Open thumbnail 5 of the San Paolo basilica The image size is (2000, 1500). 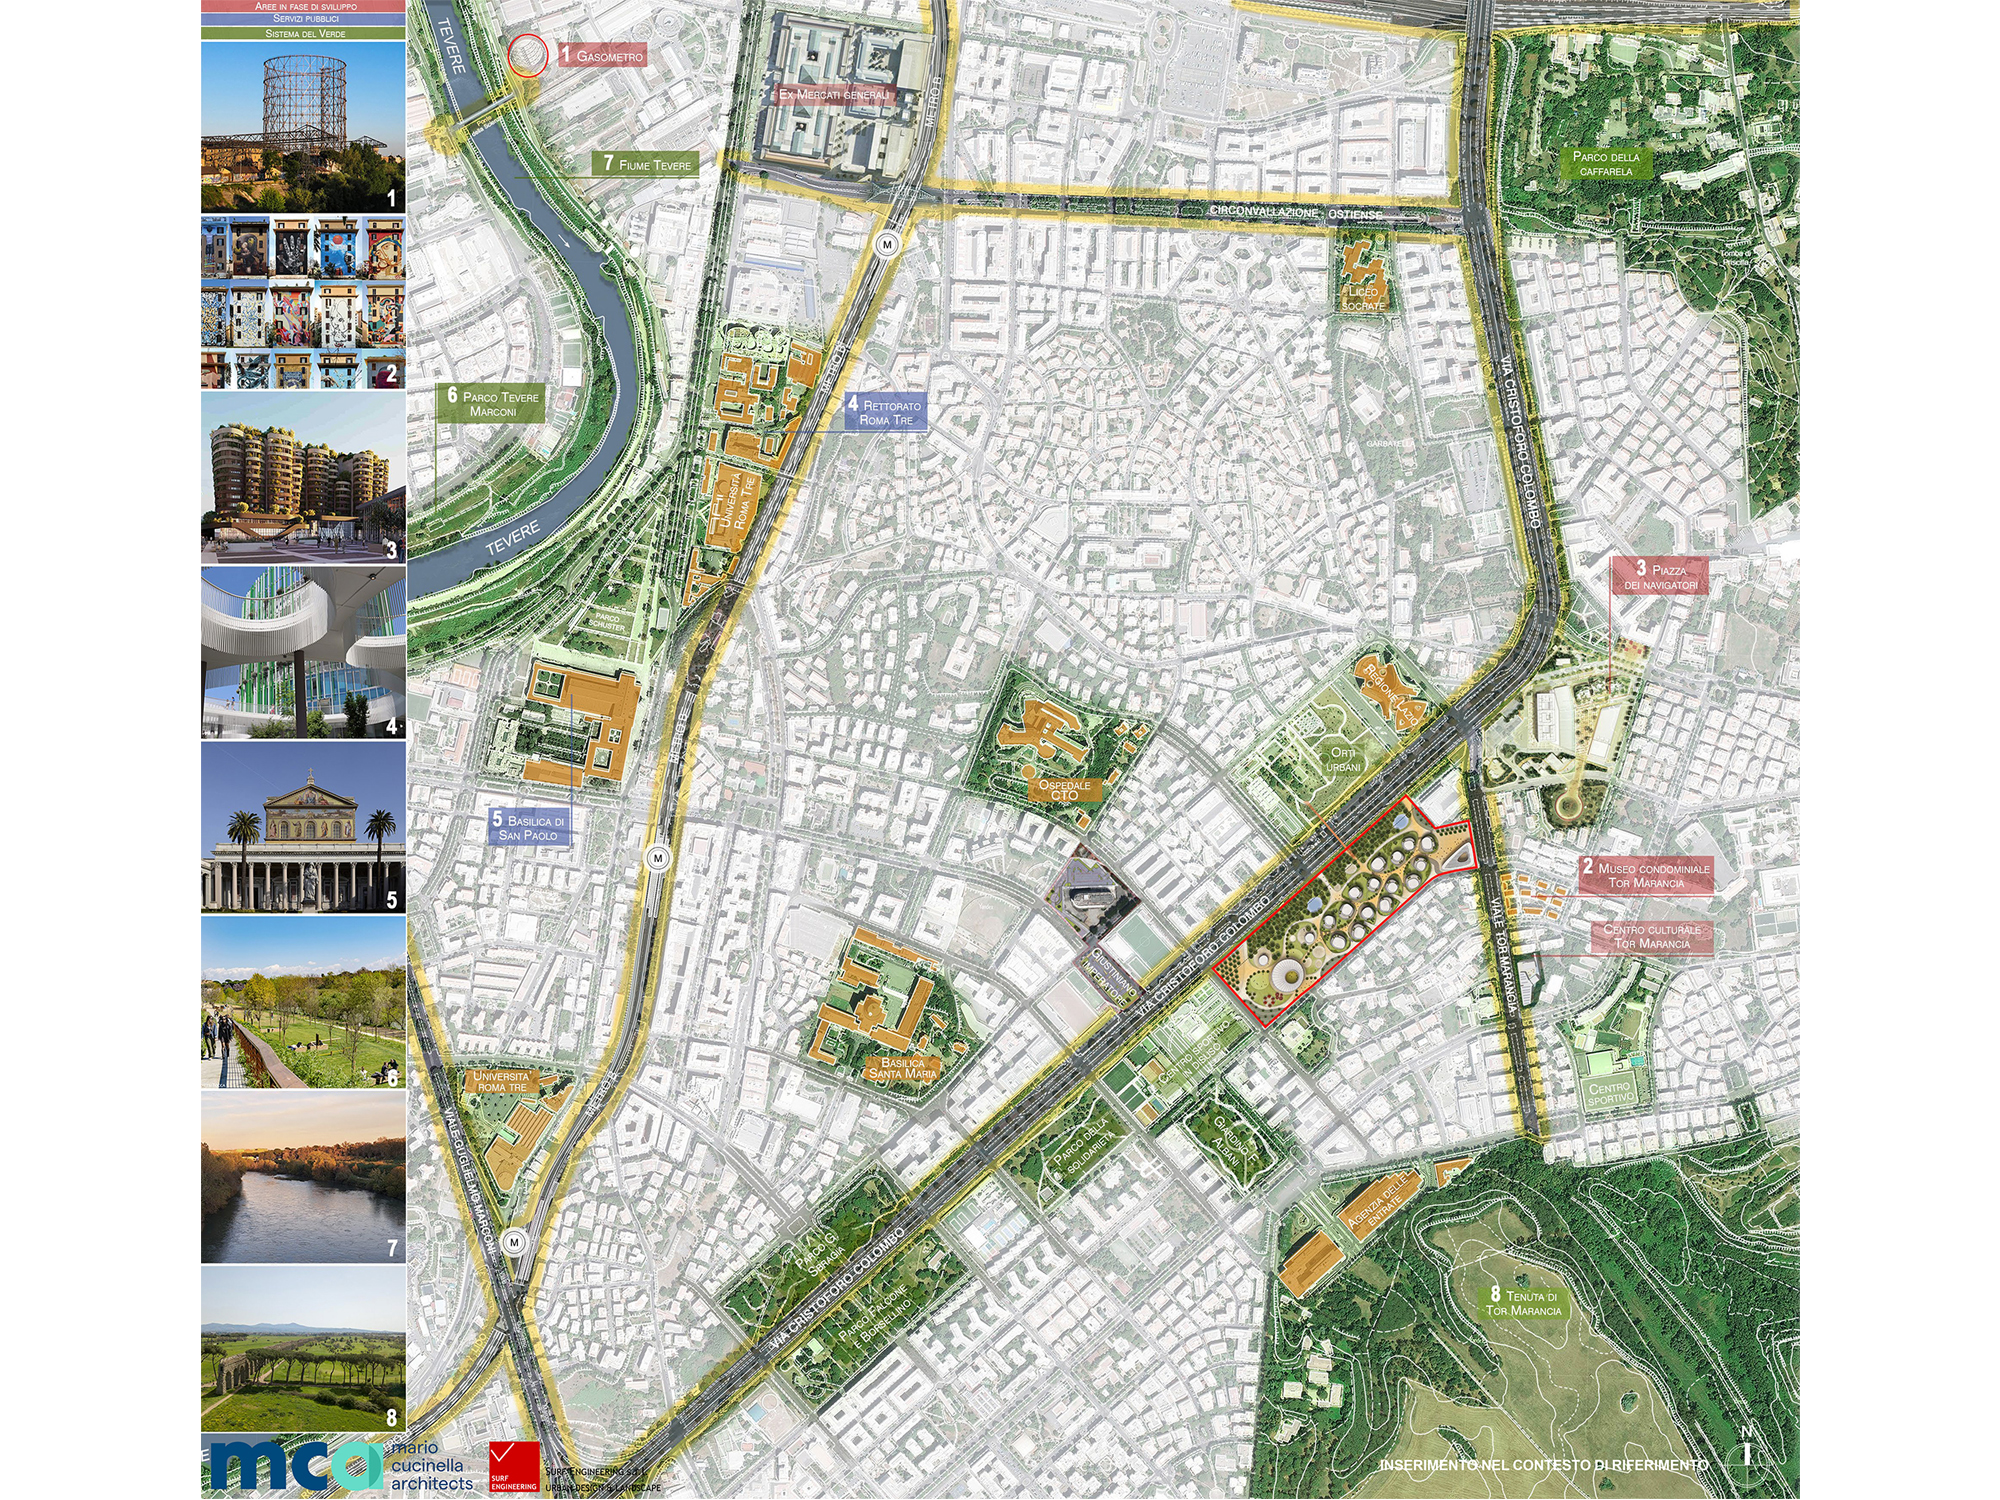tap(303, 827)
